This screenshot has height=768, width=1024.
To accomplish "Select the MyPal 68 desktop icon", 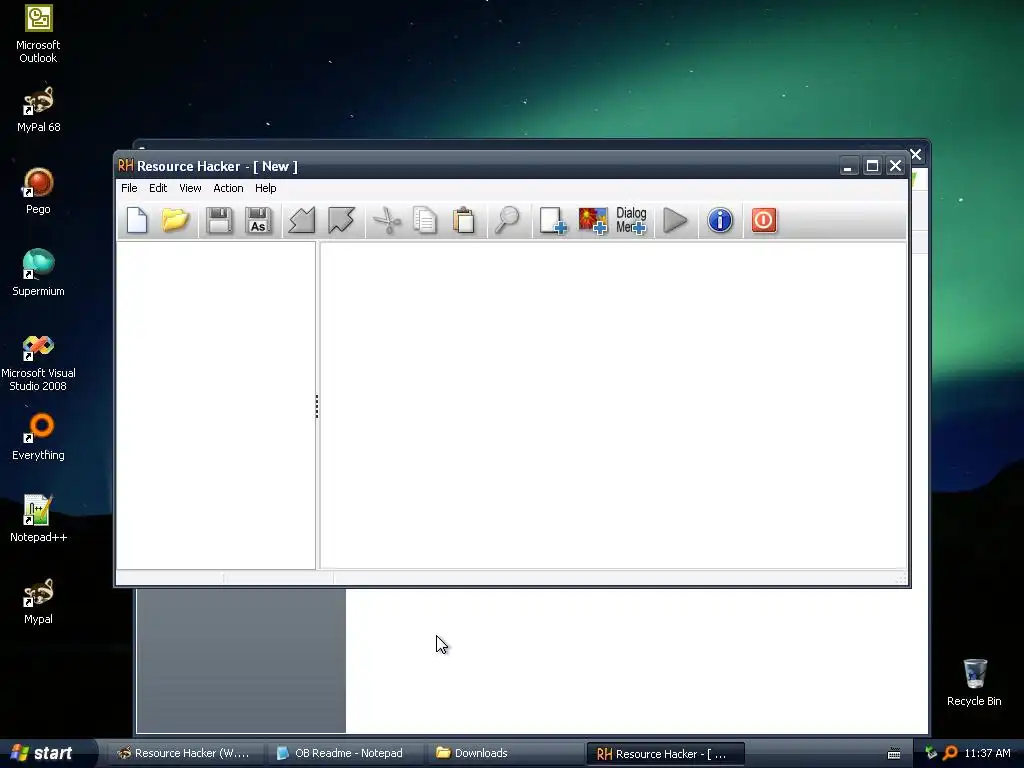I will (38, 110).
